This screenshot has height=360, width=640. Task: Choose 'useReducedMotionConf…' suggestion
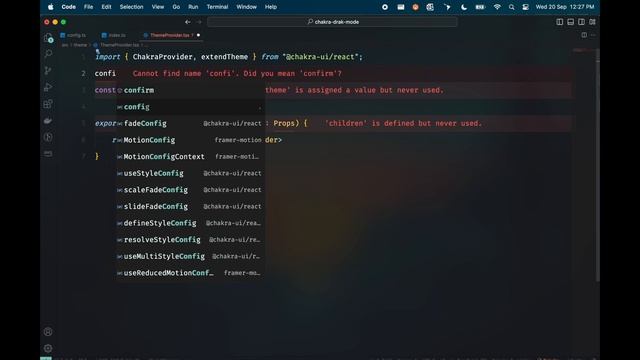191,273
